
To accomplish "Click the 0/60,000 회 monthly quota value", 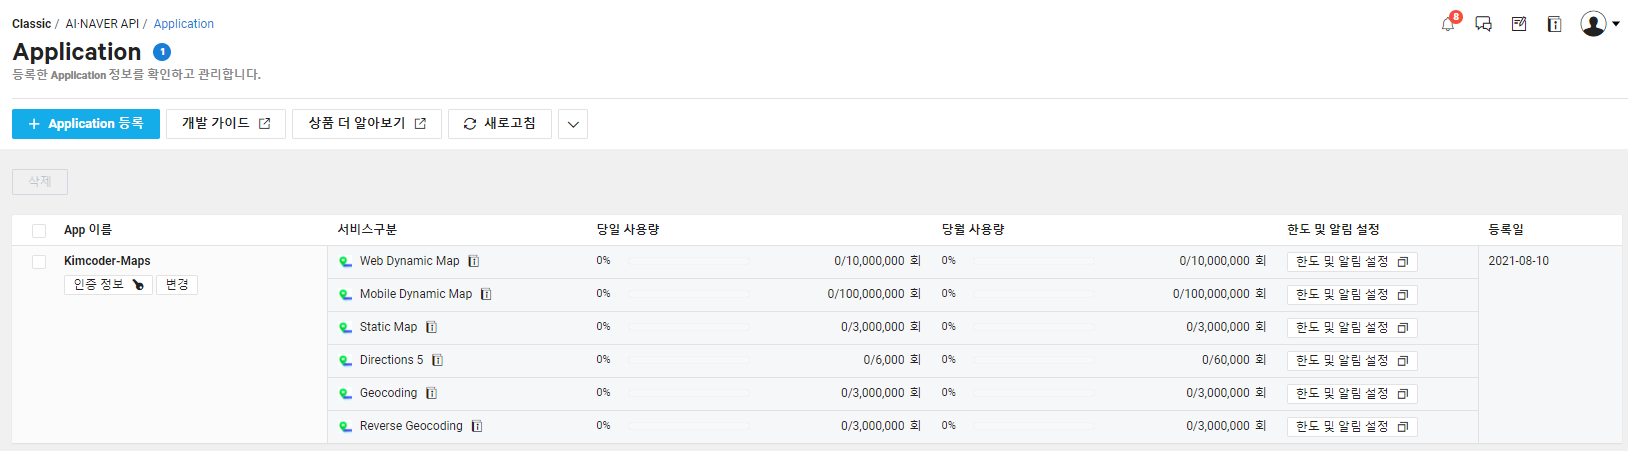I will point(1234,360).
